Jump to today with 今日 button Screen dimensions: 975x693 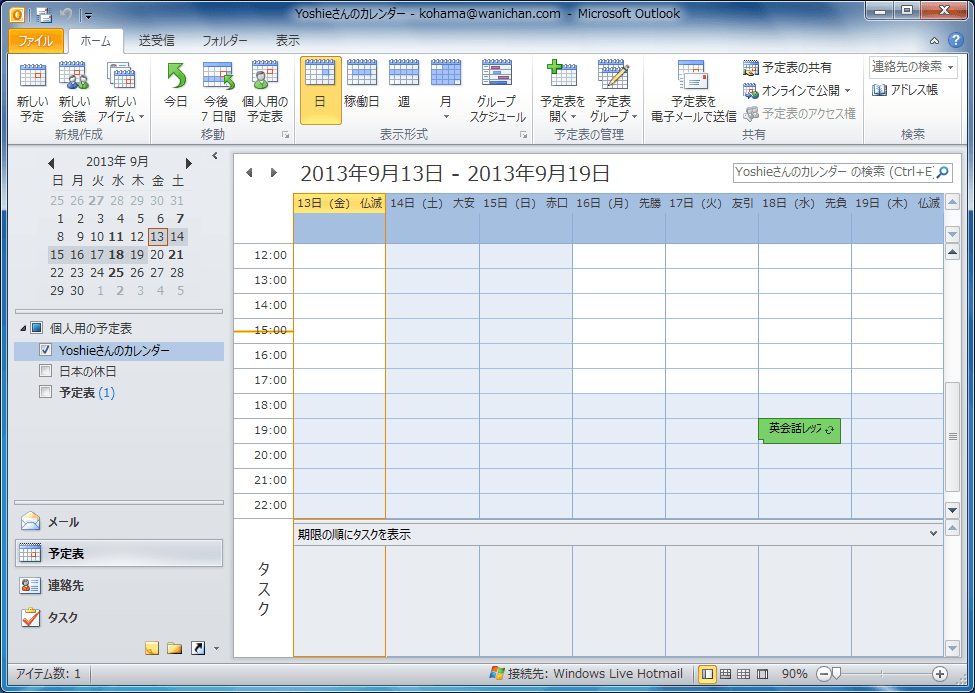(x=176, y=86)
